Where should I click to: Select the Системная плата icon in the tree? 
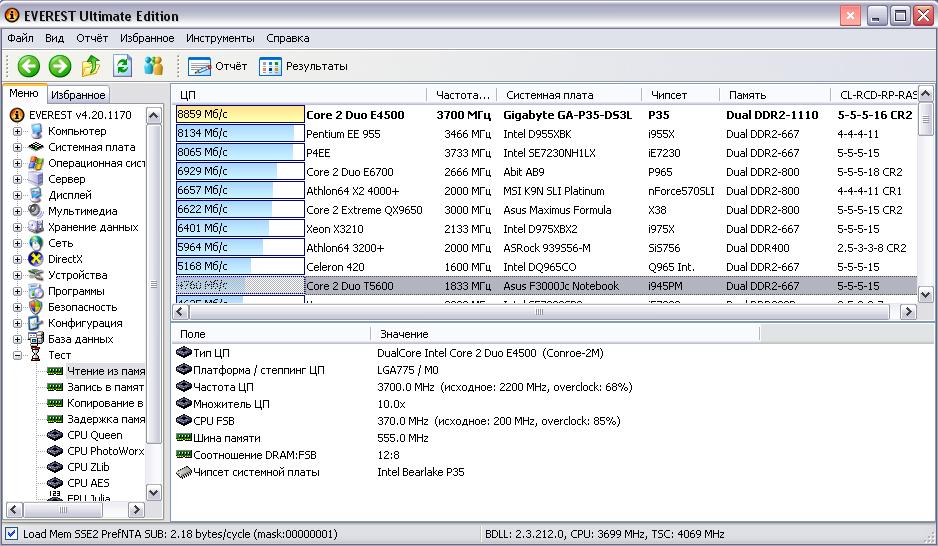(37, 147)
